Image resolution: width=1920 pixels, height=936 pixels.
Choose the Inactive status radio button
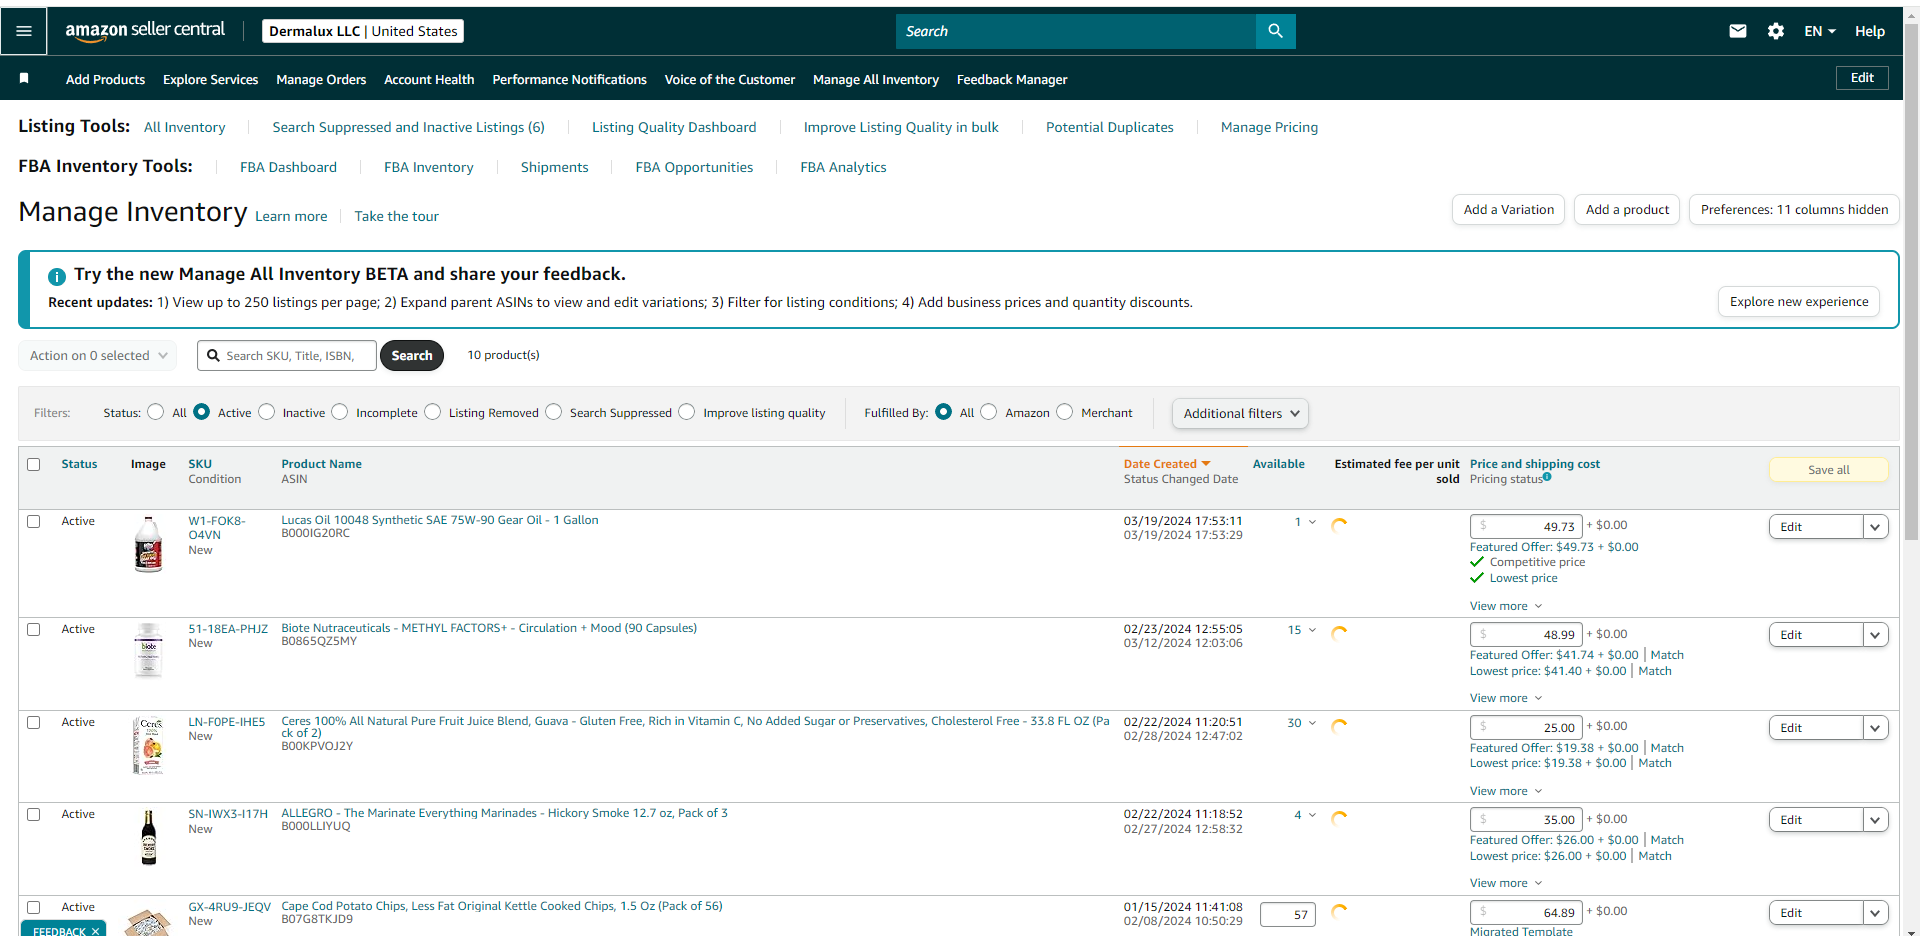pos(267,412)
